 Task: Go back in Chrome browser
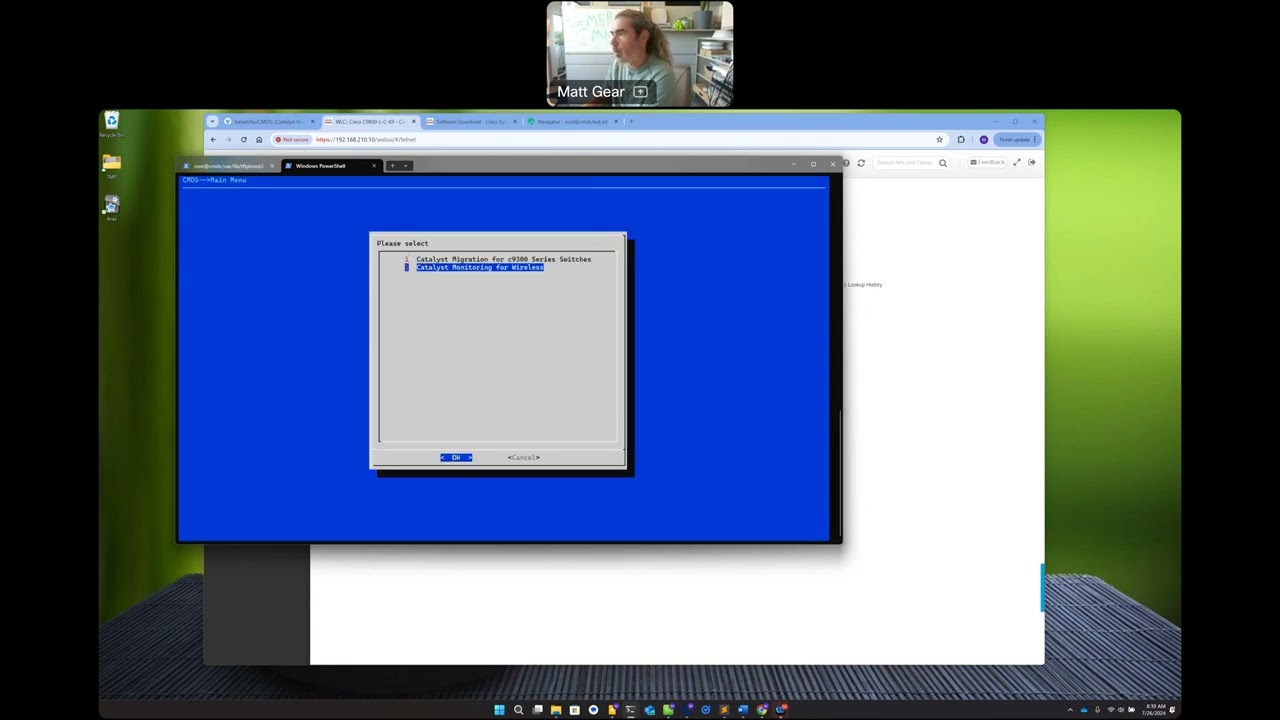pos(213,140)
